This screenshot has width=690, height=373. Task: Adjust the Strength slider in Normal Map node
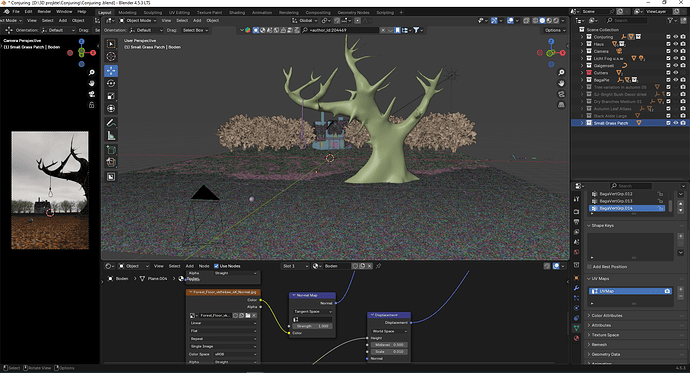(x=312, y=326)
